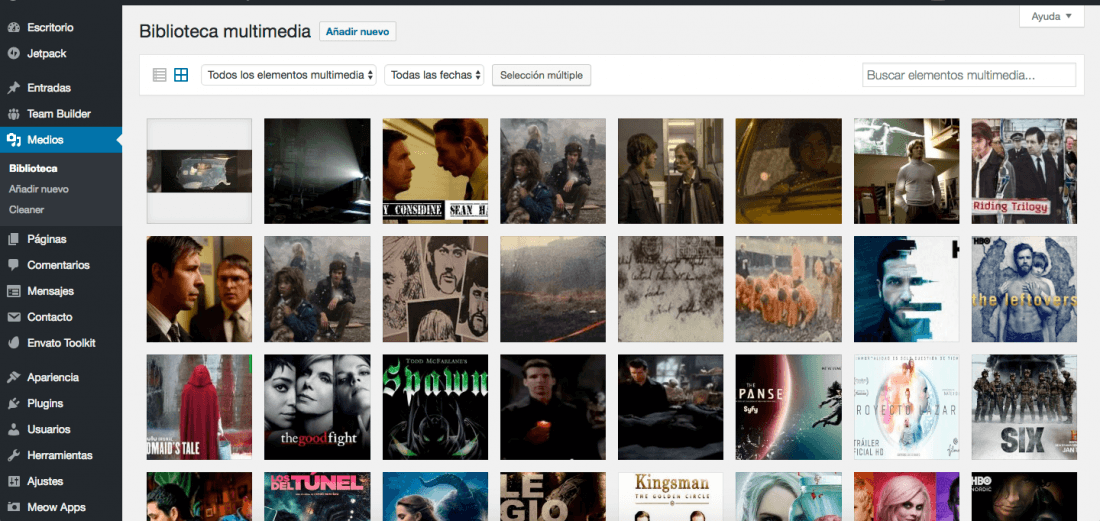Click the Medios media icon
Image resolution: width=1100 pixels, height=521 pixels.
click(x=13, y=140)
